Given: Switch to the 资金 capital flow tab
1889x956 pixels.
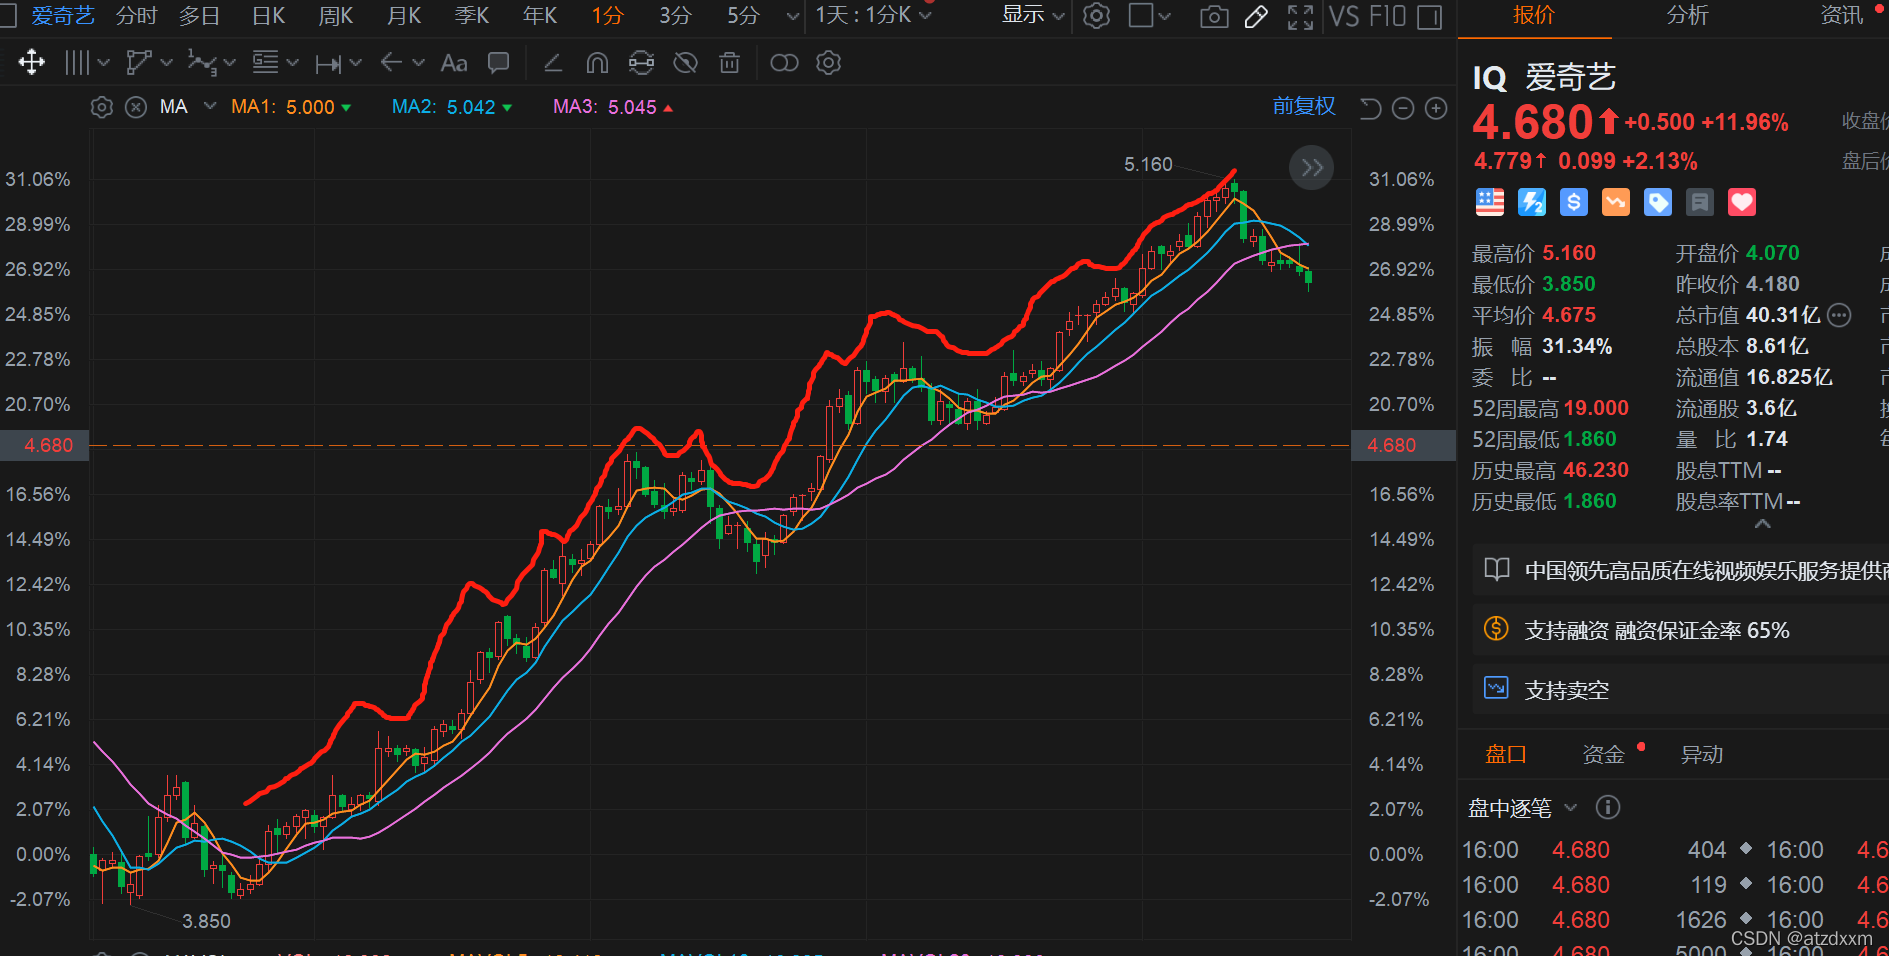Looking at the screenshot, I should pos(1603,755).
